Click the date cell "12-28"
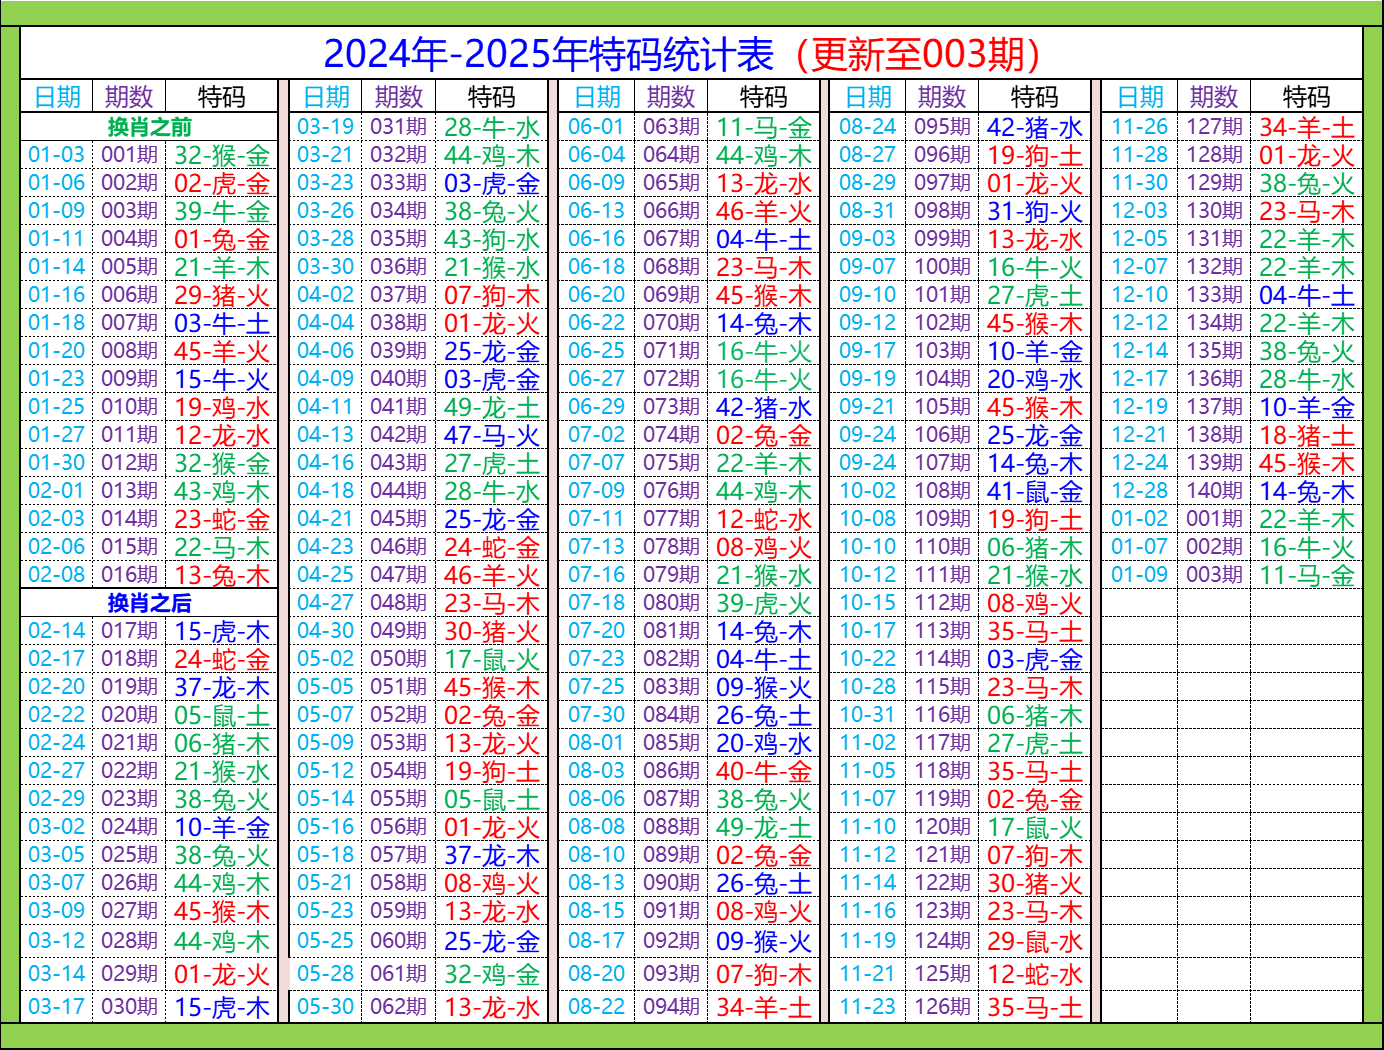The width and height of the screenshot is (1384, 1050). pos(1139,491)
